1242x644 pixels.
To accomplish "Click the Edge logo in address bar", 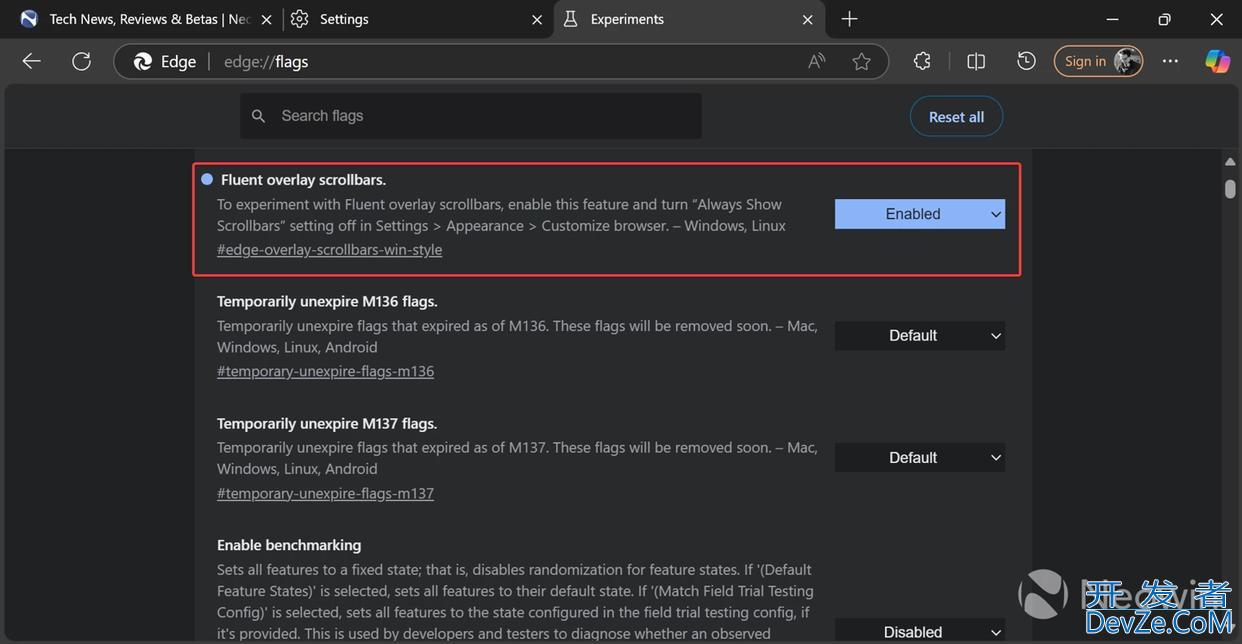I will (143, 61).
